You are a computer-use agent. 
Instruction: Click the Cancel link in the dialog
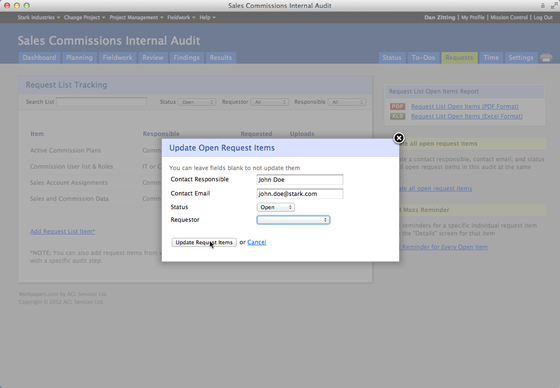point(257,242)
